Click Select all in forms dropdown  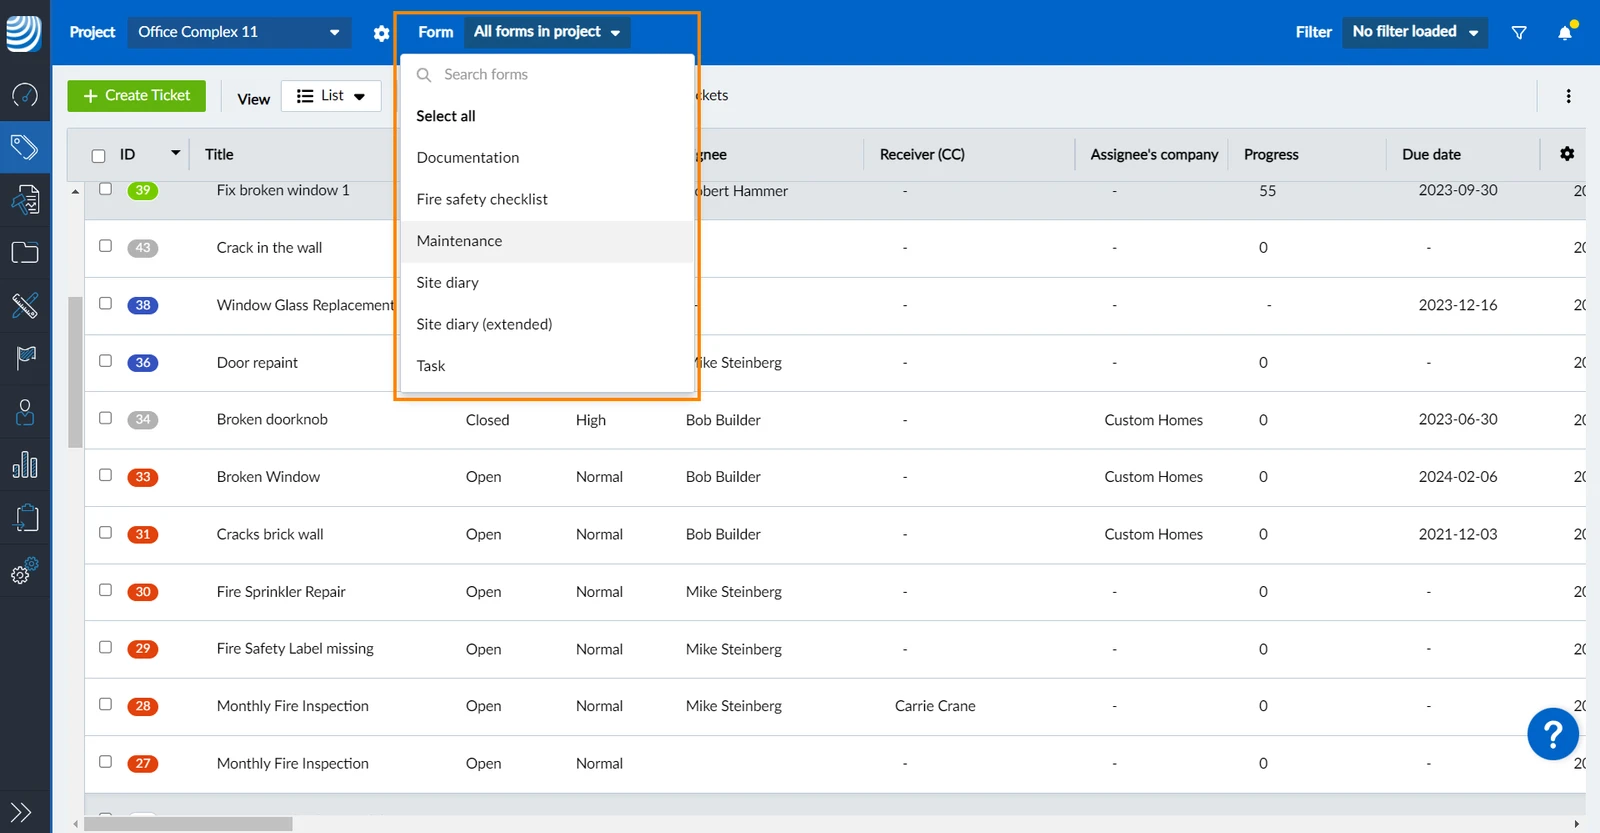tap(446, 116)
